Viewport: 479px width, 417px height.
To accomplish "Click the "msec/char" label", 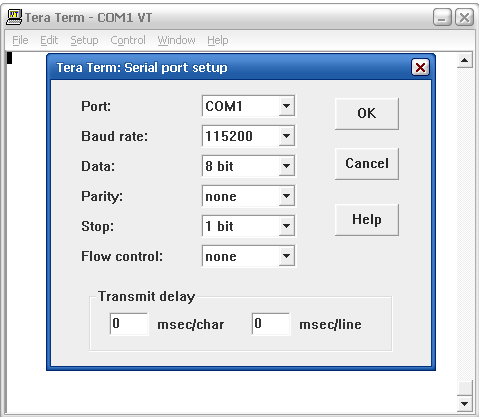I will coord(191,324).
